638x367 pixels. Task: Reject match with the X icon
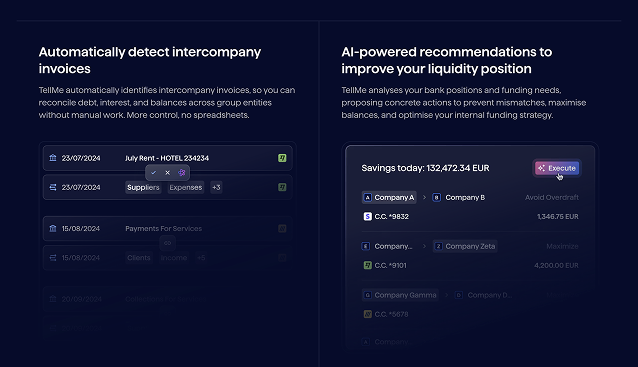pos(168,173)
